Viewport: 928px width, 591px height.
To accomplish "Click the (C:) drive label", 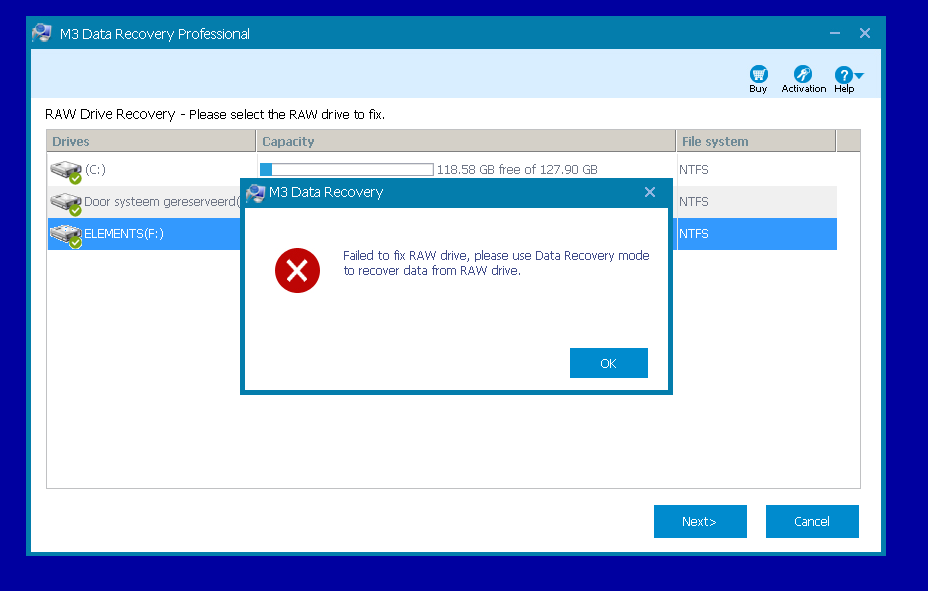I will (95, 169).
